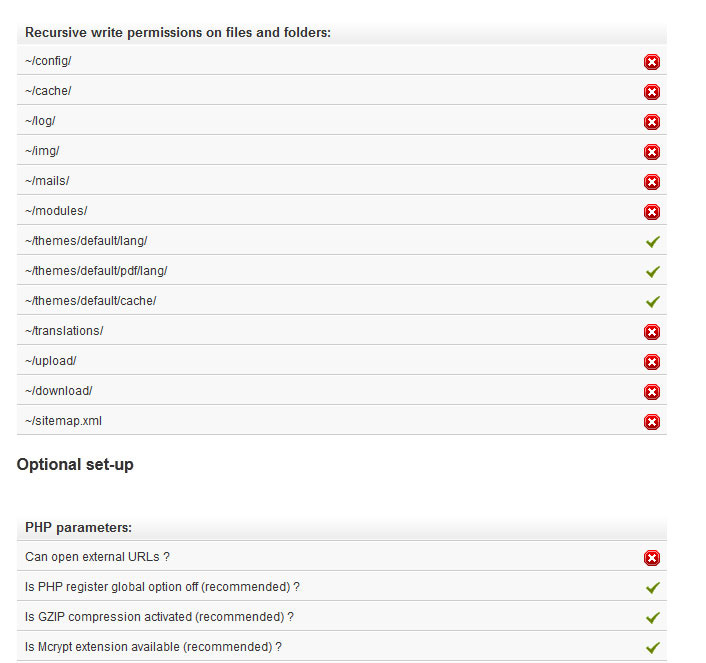This screenshot has height=663, width=706.
Task: Click the red error icon for ~/config/
Action: pos(652,62)
